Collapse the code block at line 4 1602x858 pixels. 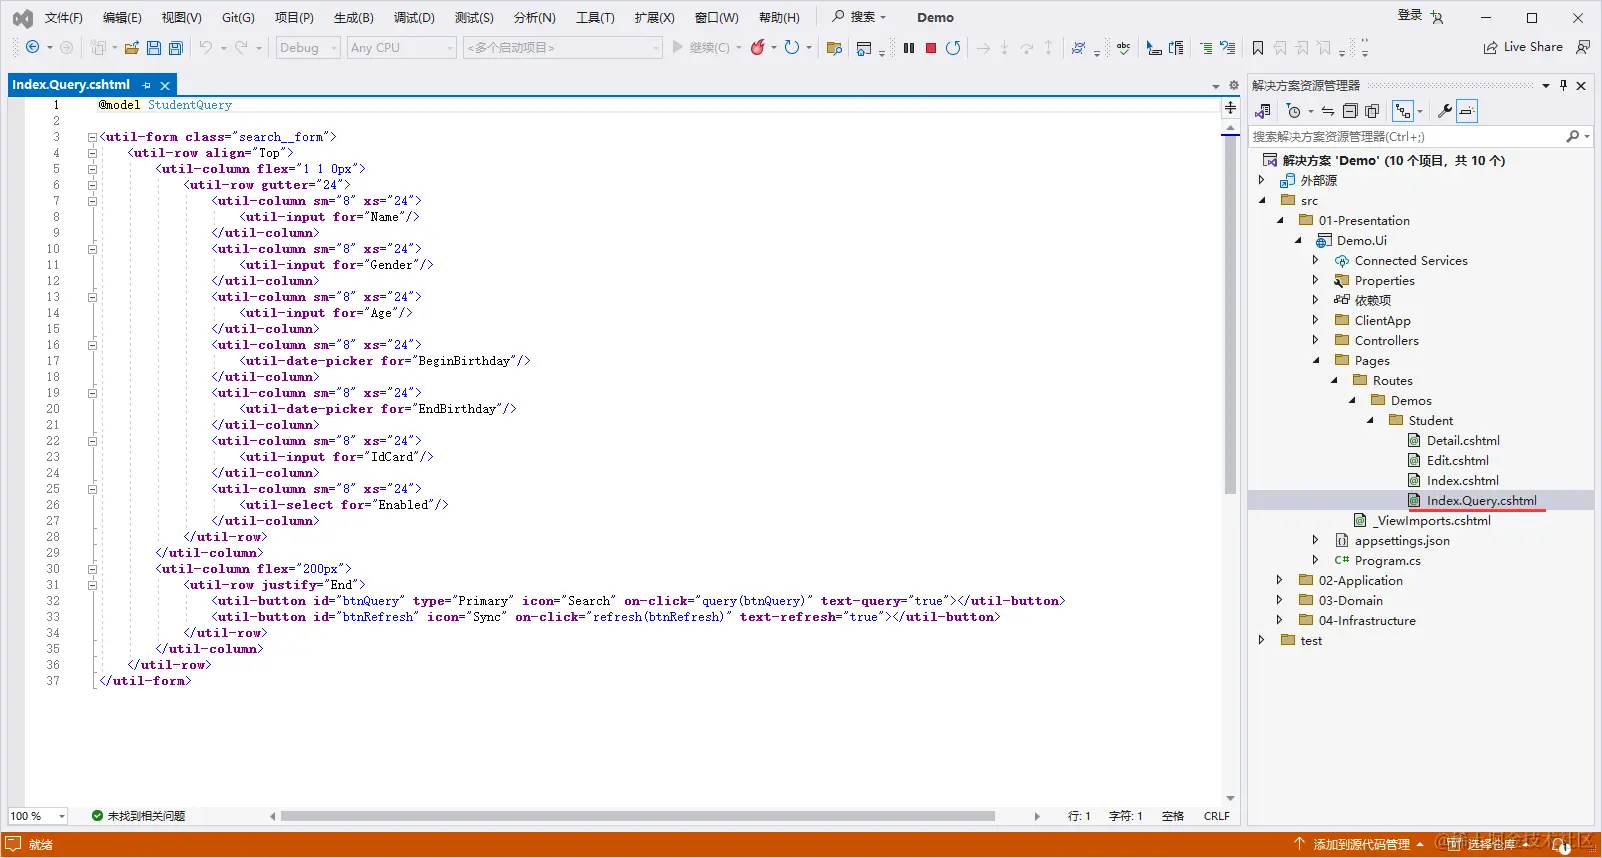coord(92,153)
